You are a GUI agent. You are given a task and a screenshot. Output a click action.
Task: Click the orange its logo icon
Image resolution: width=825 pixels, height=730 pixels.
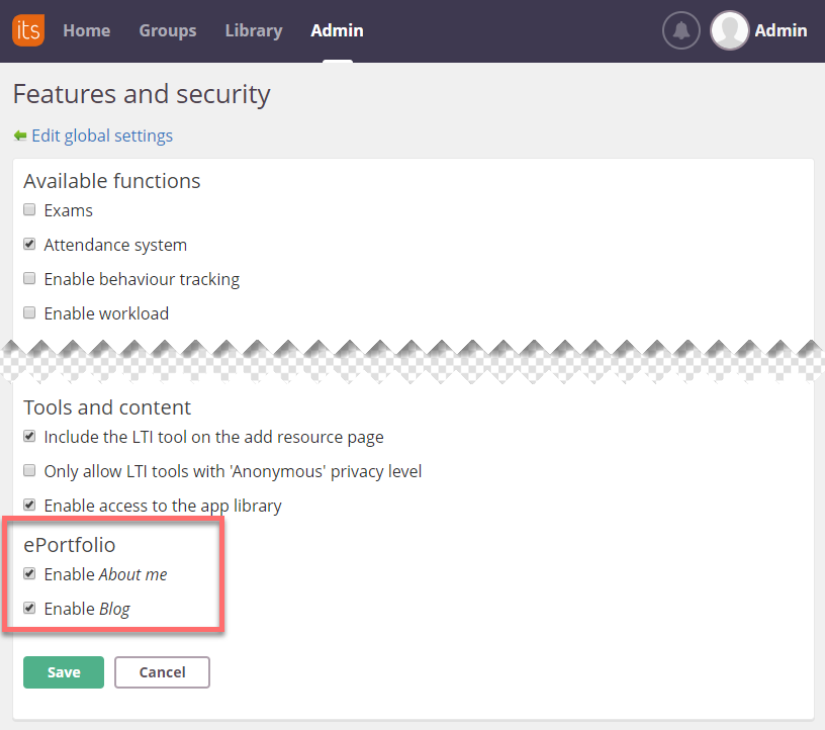[28, 30]
